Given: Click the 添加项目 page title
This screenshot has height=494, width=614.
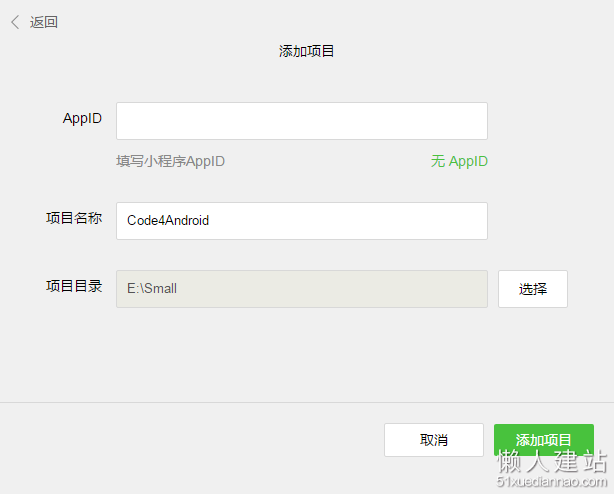Looking at the screenshot, I should pyautogui.click(x=306, y=51).
